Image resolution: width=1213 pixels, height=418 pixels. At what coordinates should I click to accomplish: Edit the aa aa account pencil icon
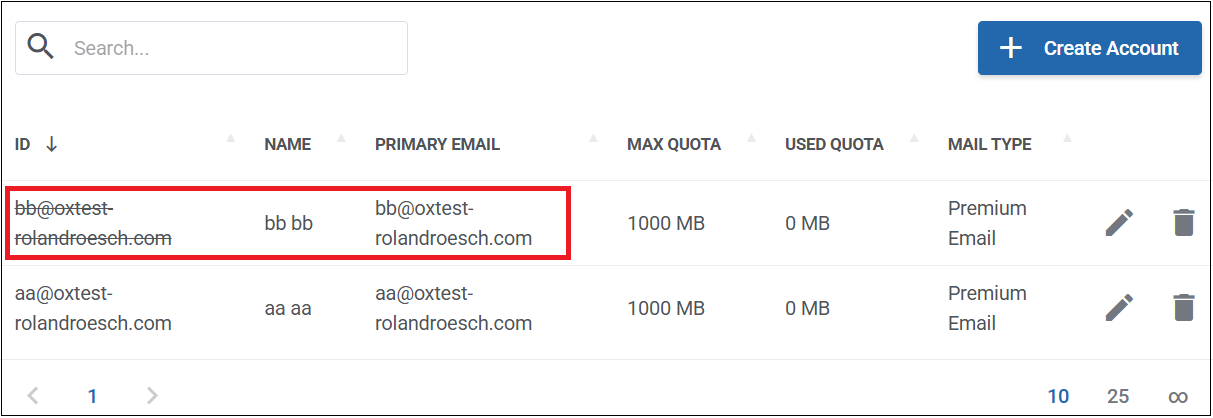tap(1120, 308)
